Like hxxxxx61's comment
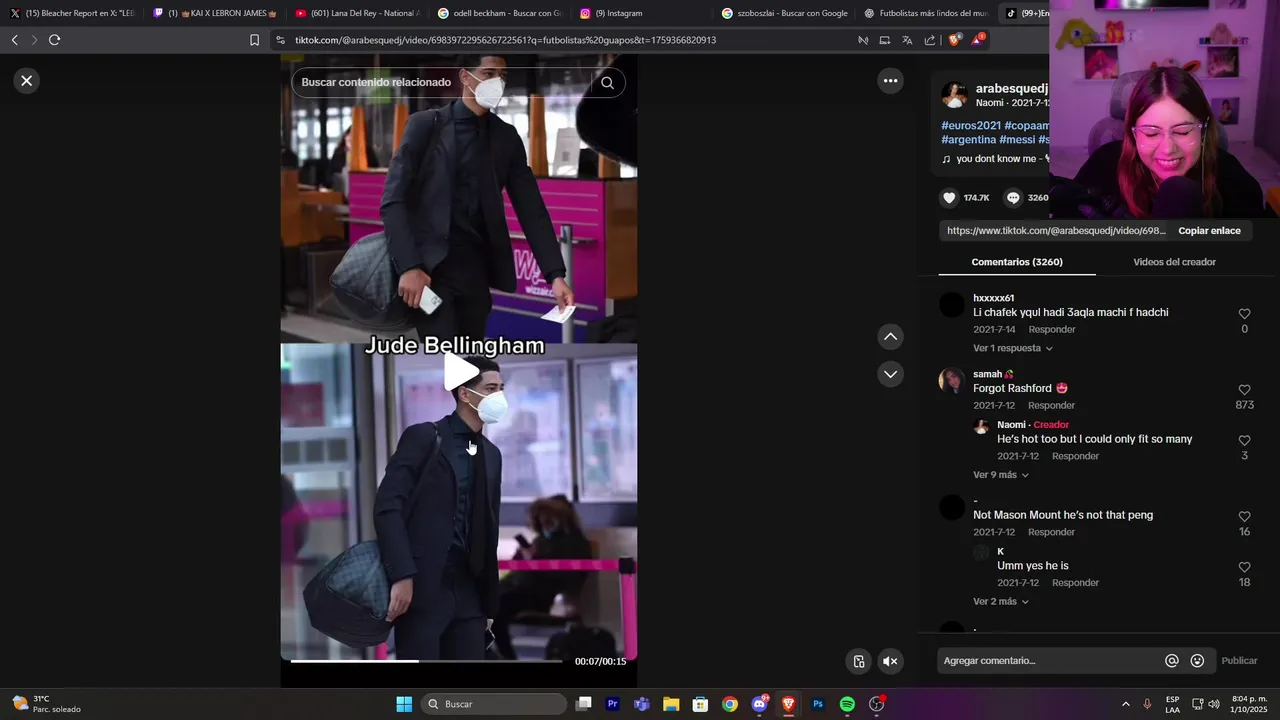This screenshot has width=1280, height=720. (1244, 314)
